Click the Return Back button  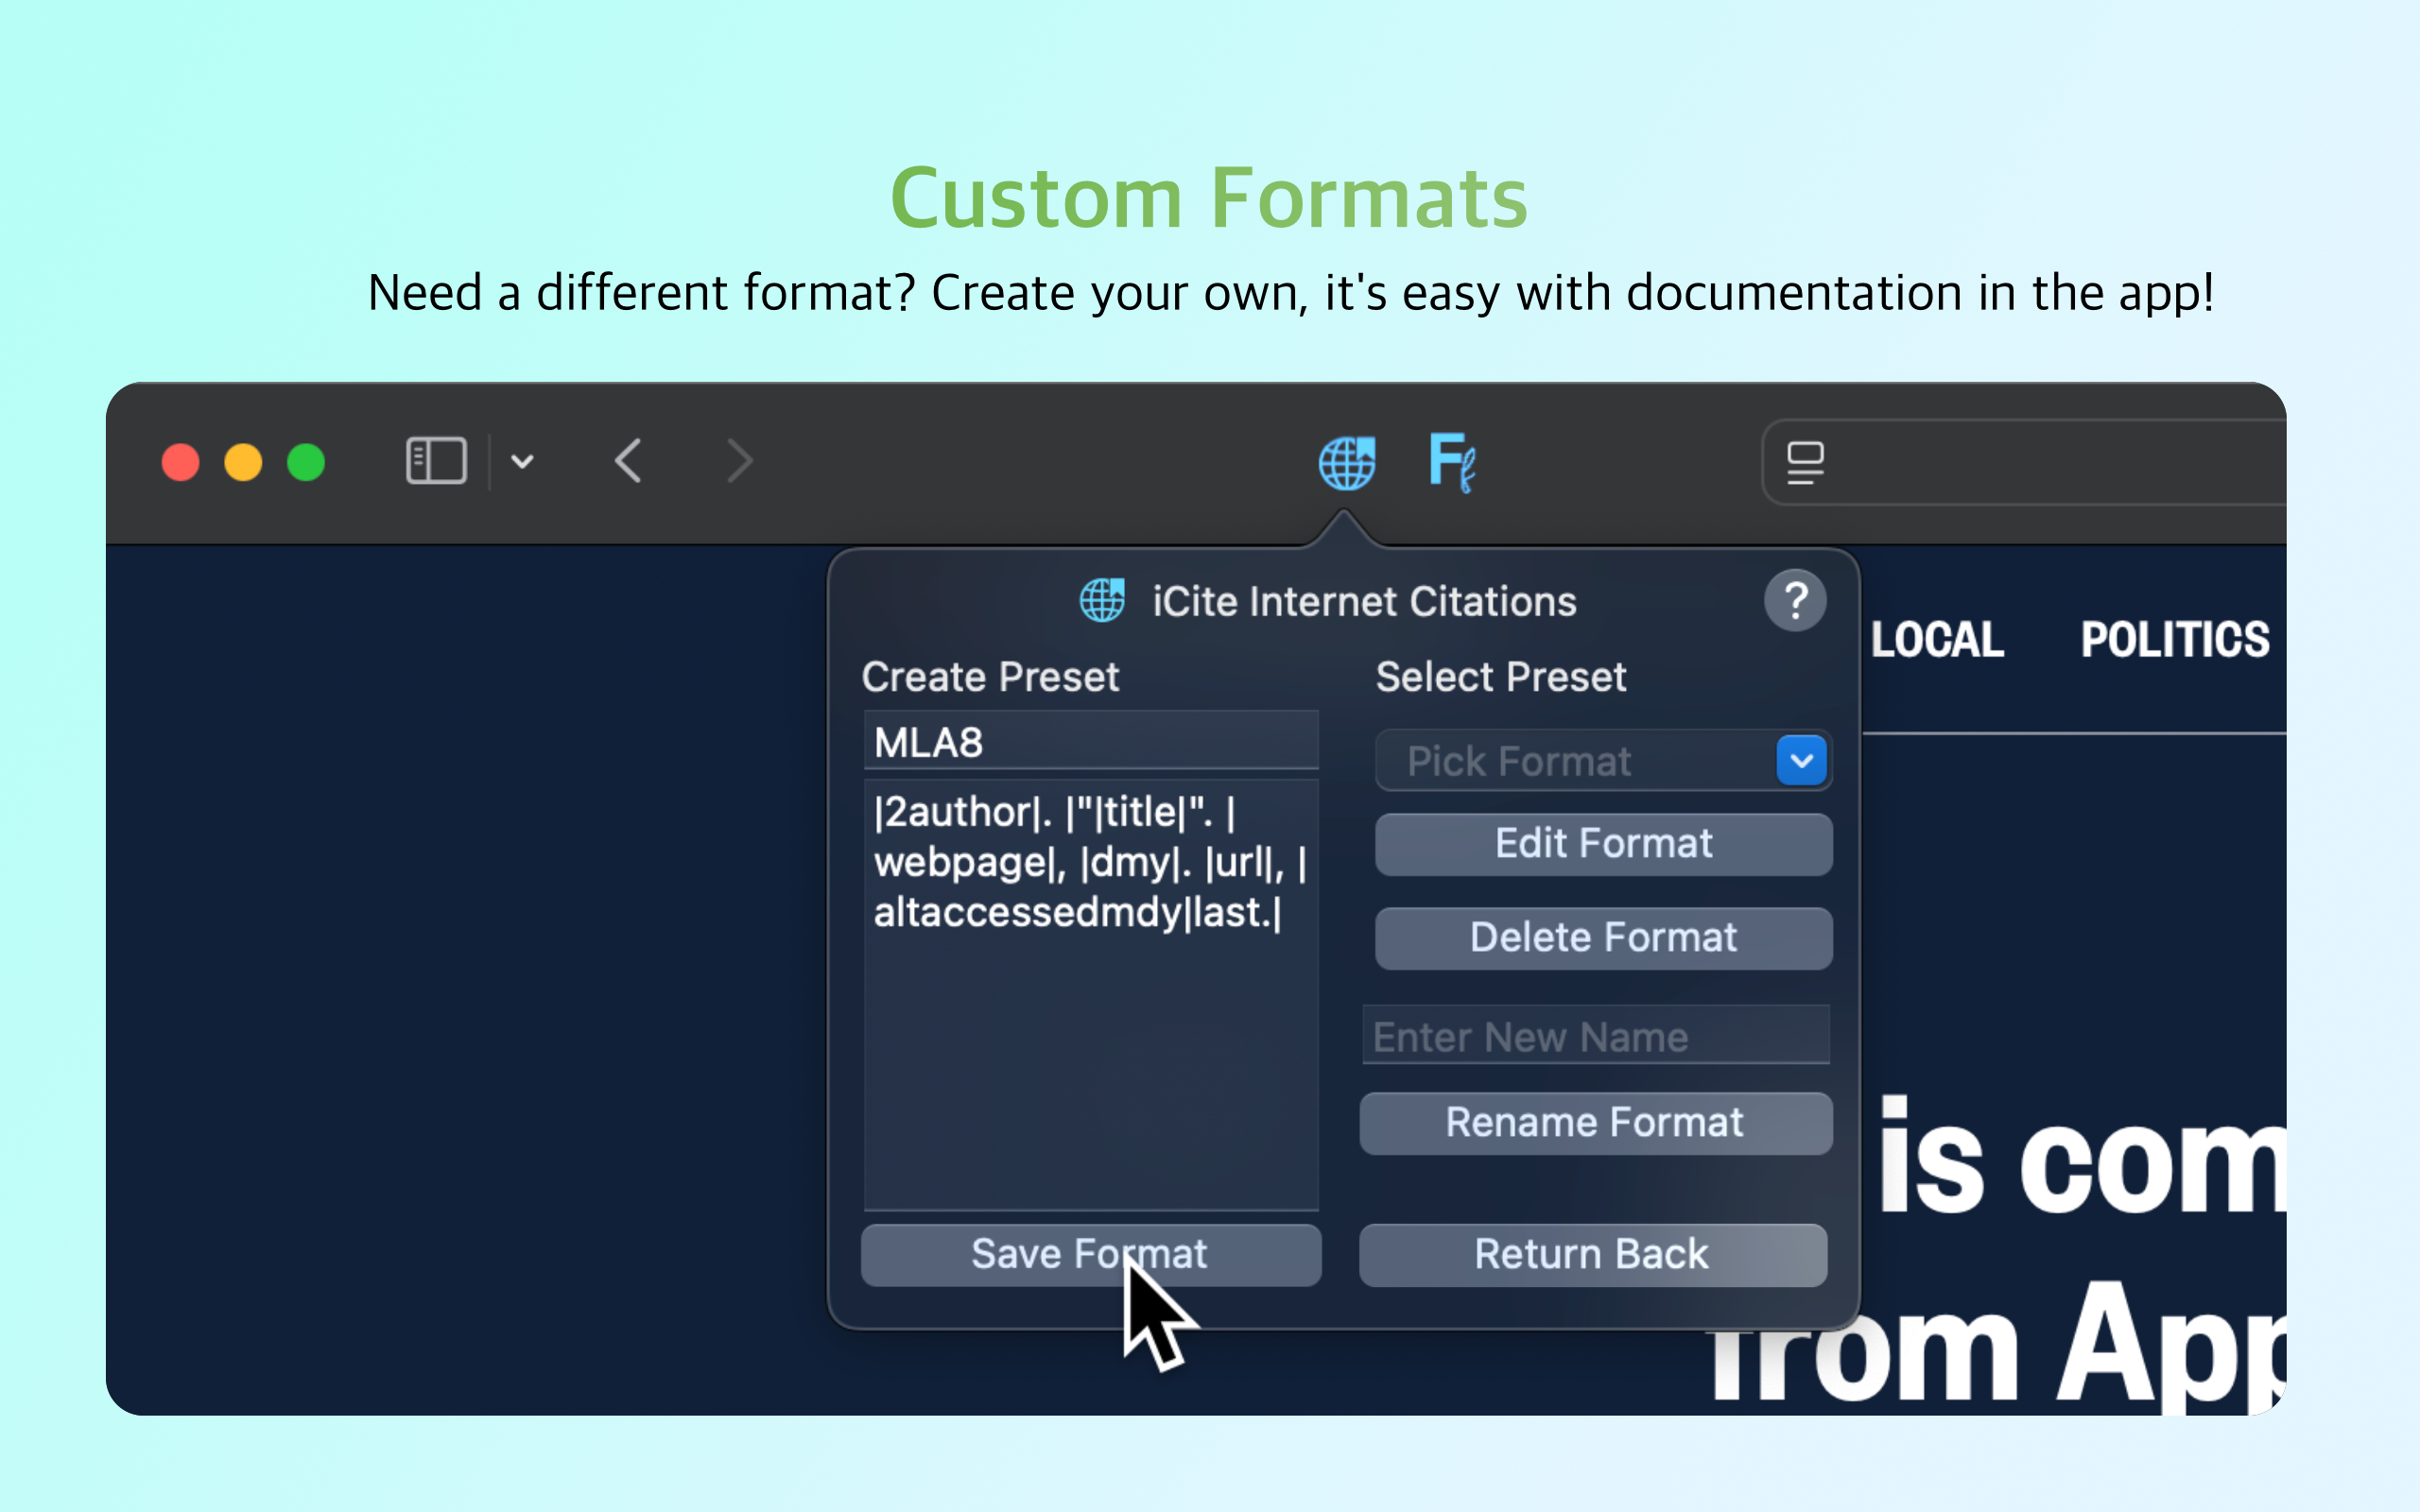[1592, 1255]
